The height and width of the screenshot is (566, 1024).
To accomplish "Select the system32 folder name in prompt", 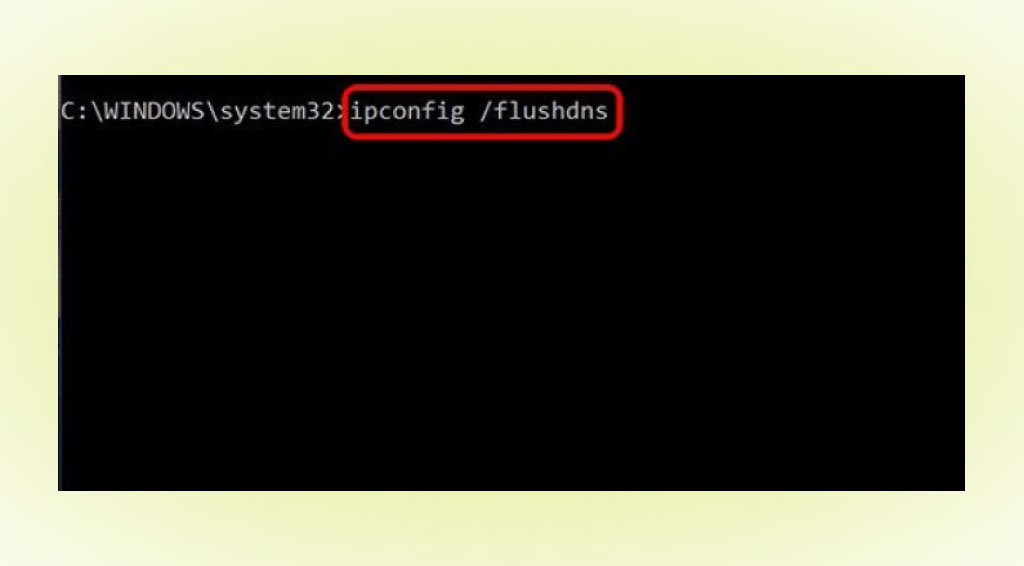I will pyautogui.click(x=278, y=112).
